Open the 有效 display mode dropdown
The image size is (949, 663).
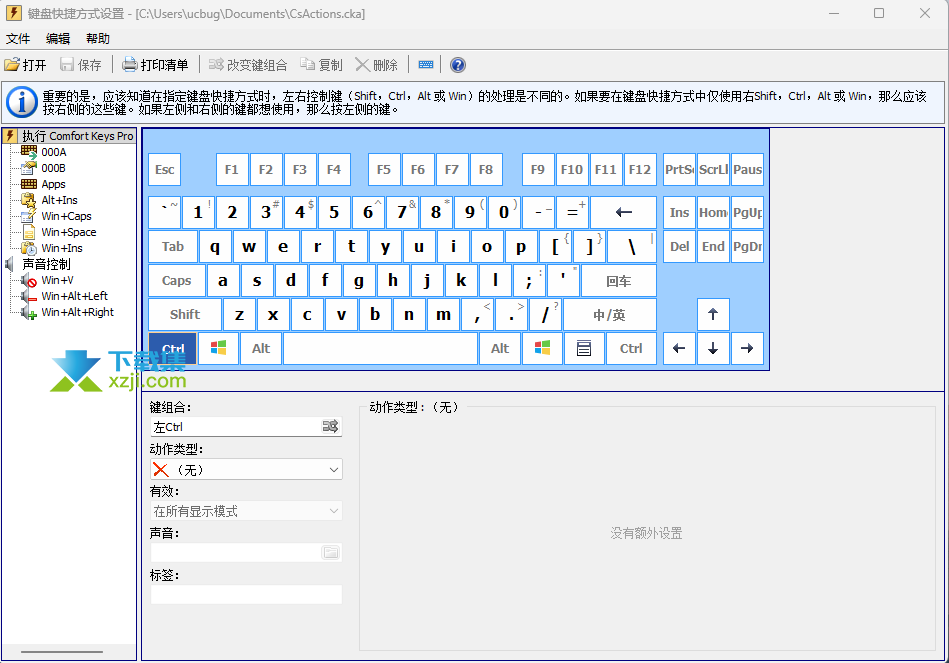pyautogui.click(x=246, y=512)
